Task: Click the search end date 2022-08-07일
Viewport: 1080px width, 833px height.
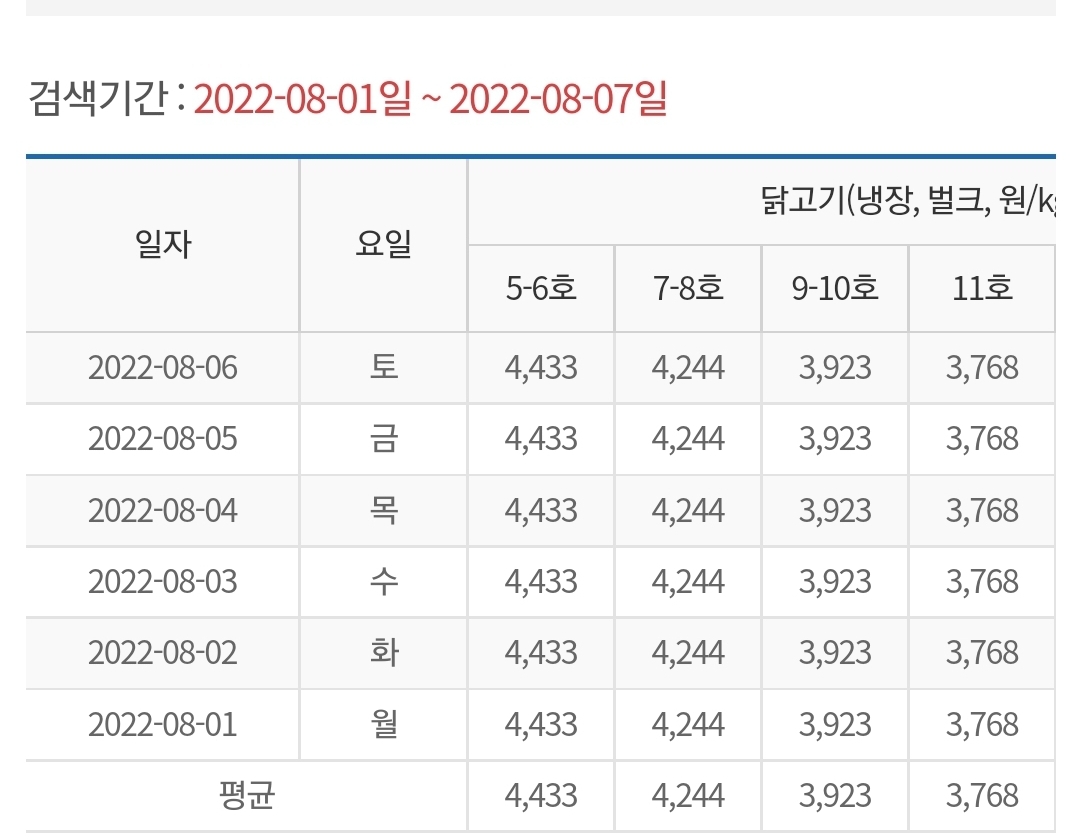Action: click(x=558, y=100)
